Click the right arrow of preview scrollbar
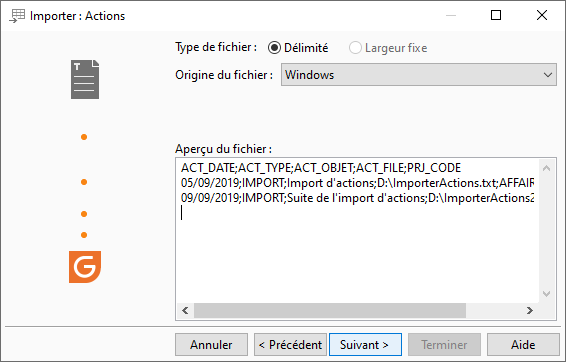566x362 pixels. coord(530,310)
